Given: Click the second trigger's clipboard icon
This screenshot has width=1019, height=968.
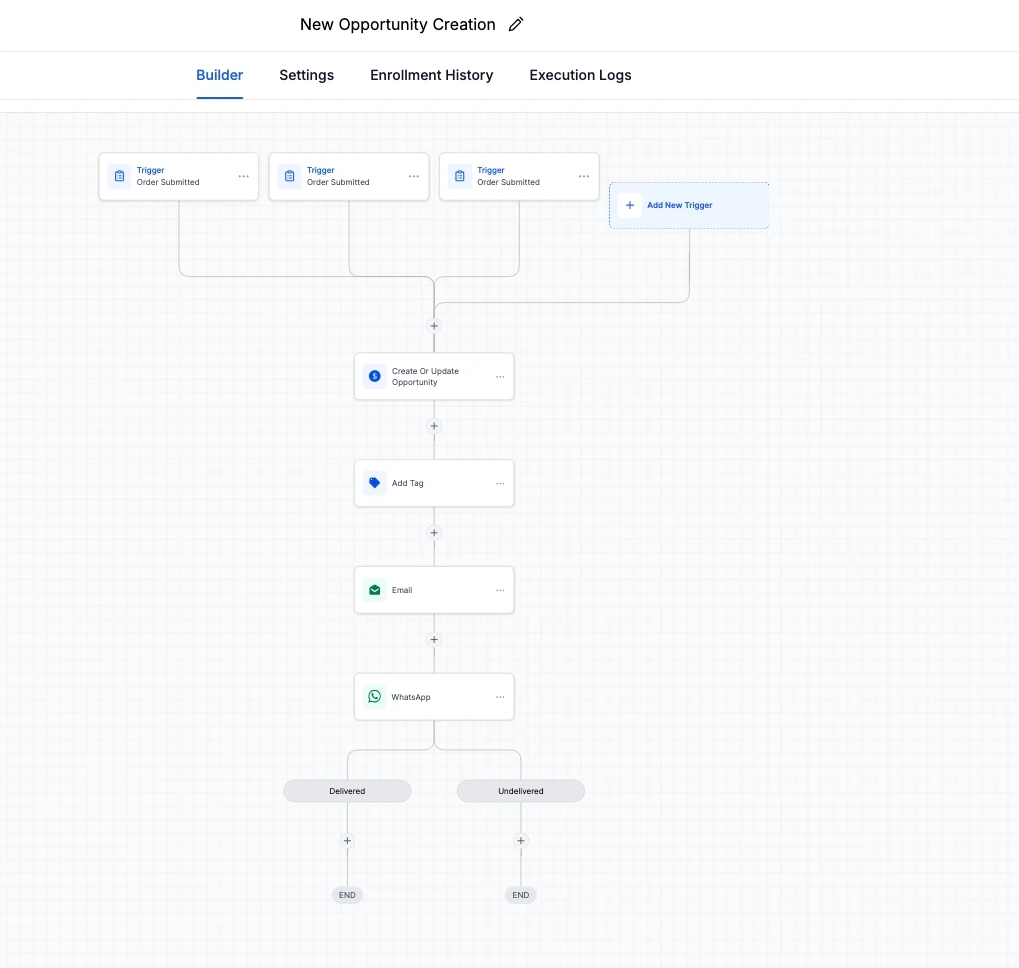Looking at the screenshot, I should click(290, 176).
